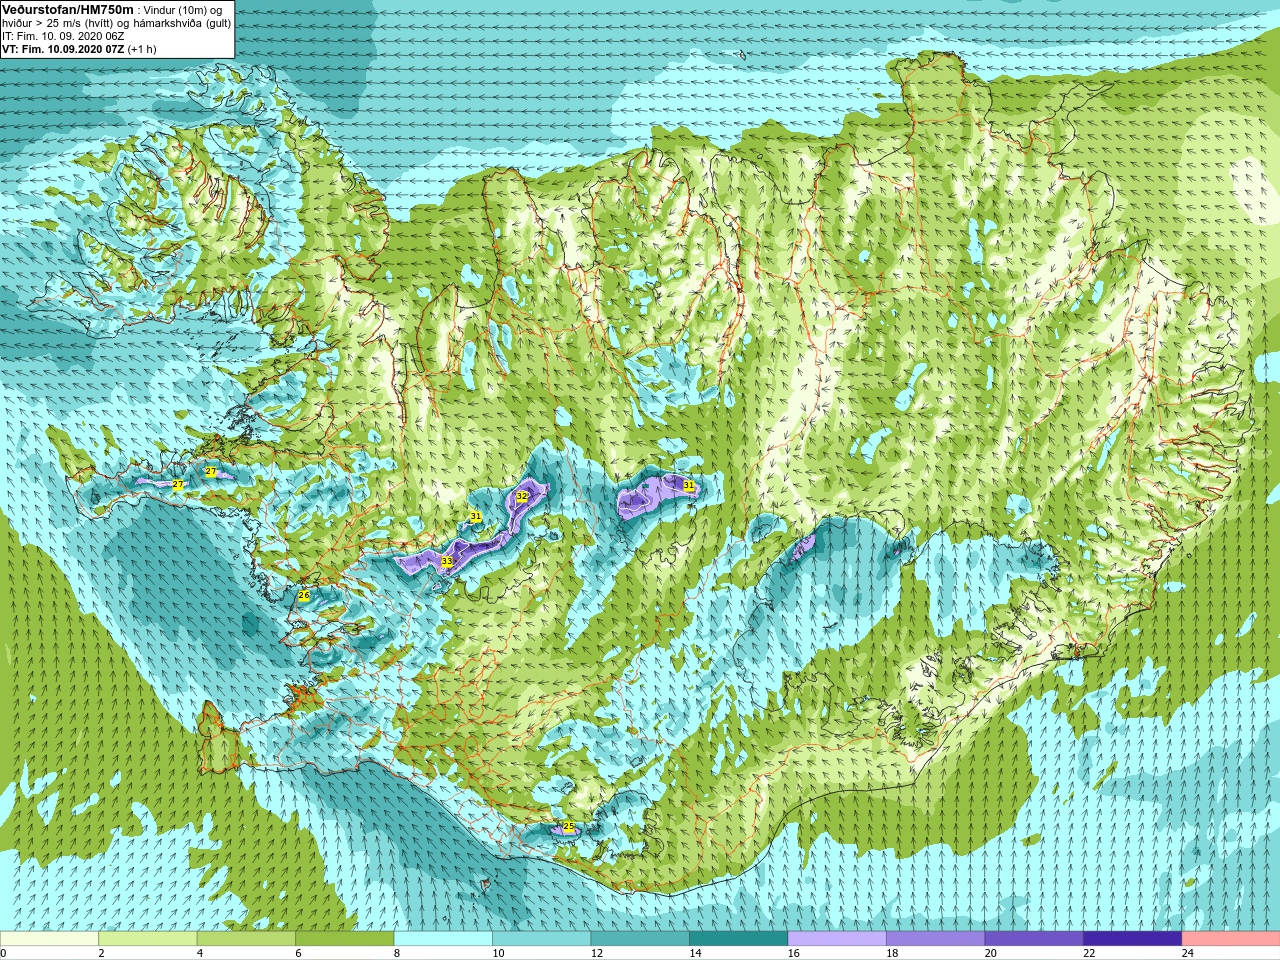Pick the pale yellow 0–2 m/s legend swatch
Image resolution: width=1280 pixels, height=960 pixels.
(50, 939)
